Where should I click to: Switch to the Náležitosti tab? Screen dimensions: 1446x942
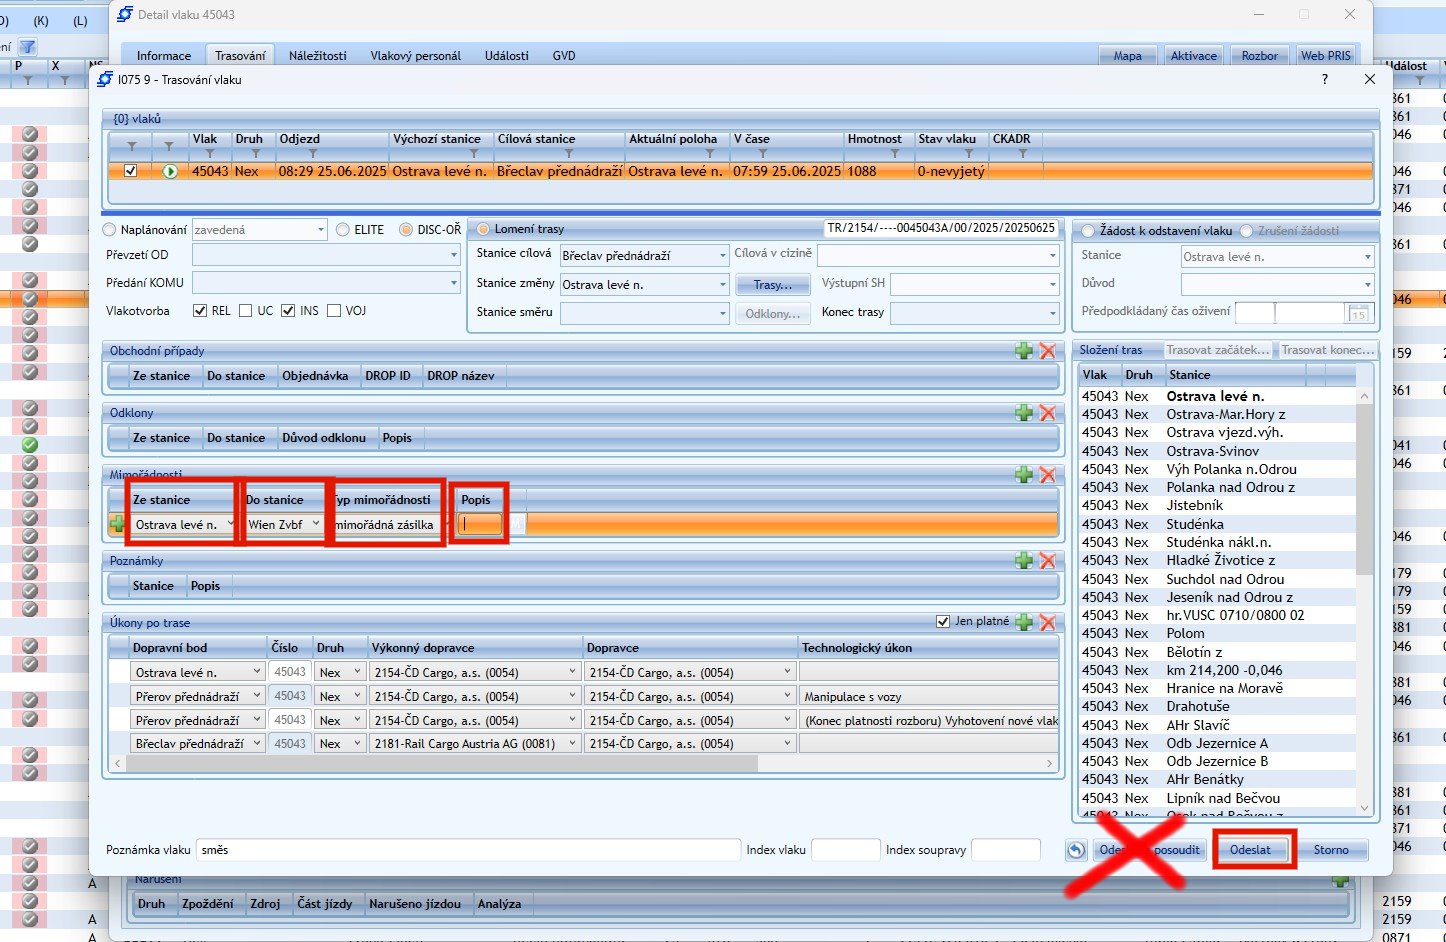click(x=317, y=56)
